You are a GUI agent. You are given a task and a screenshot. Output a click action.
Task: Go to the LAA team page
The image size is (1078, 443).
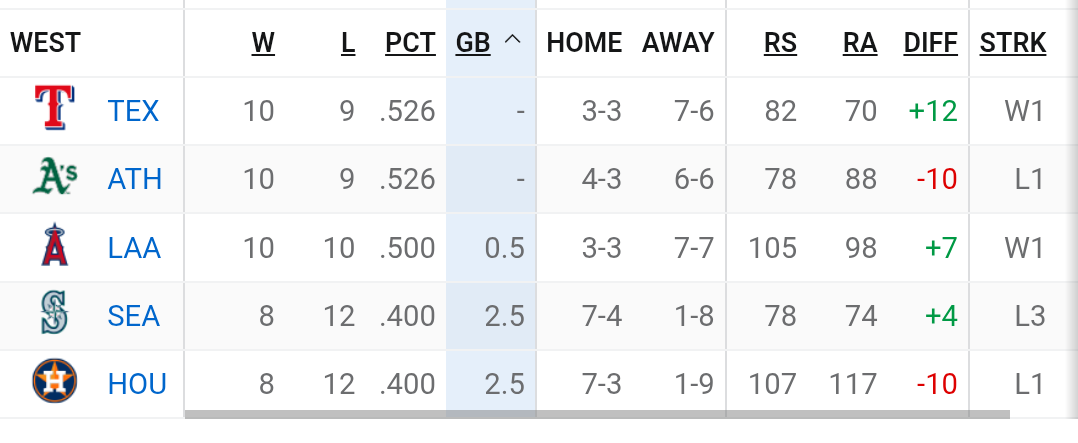pos(134,247)
